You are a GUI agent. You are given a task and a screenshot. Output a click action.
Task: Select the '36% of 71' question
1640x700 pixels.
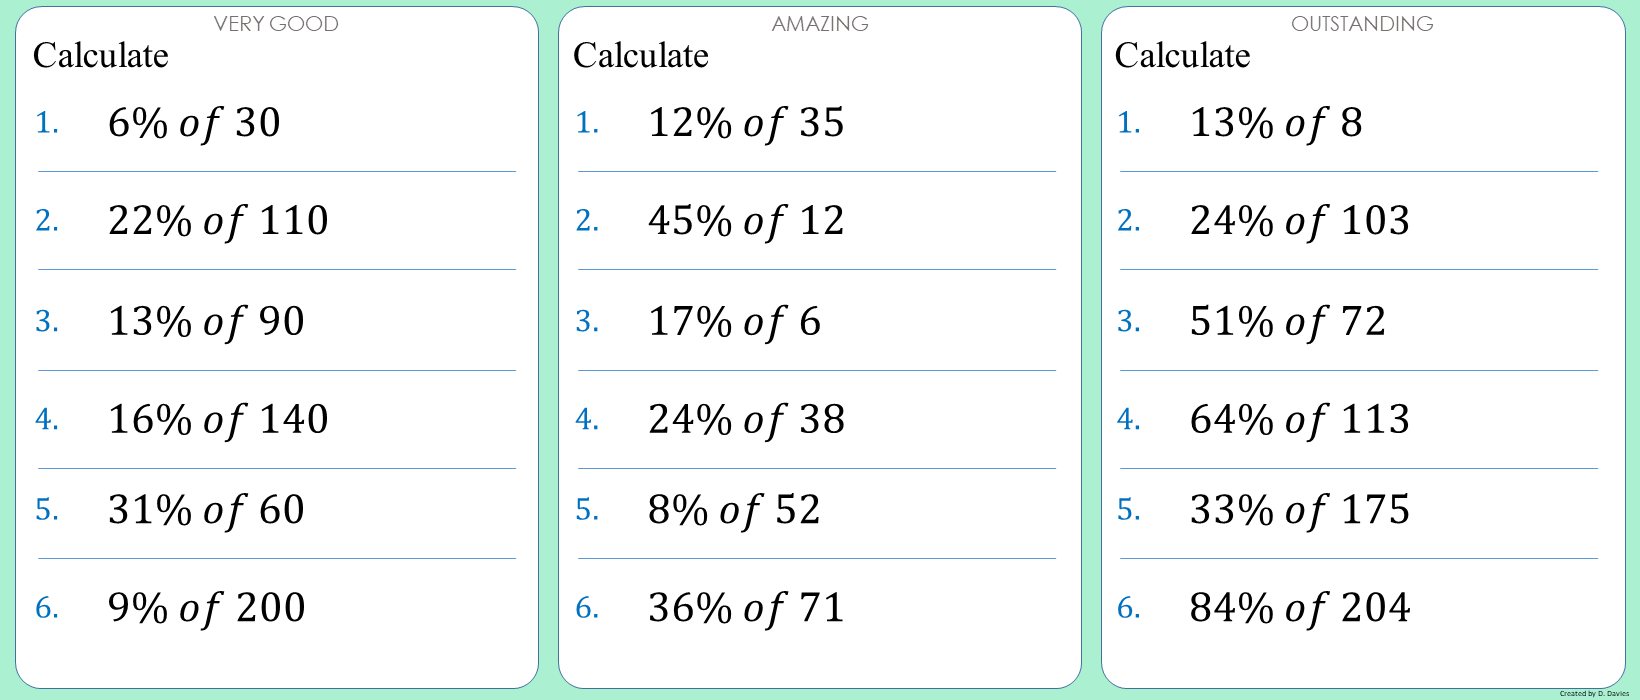pyautogui.click(x=746, y=608)
